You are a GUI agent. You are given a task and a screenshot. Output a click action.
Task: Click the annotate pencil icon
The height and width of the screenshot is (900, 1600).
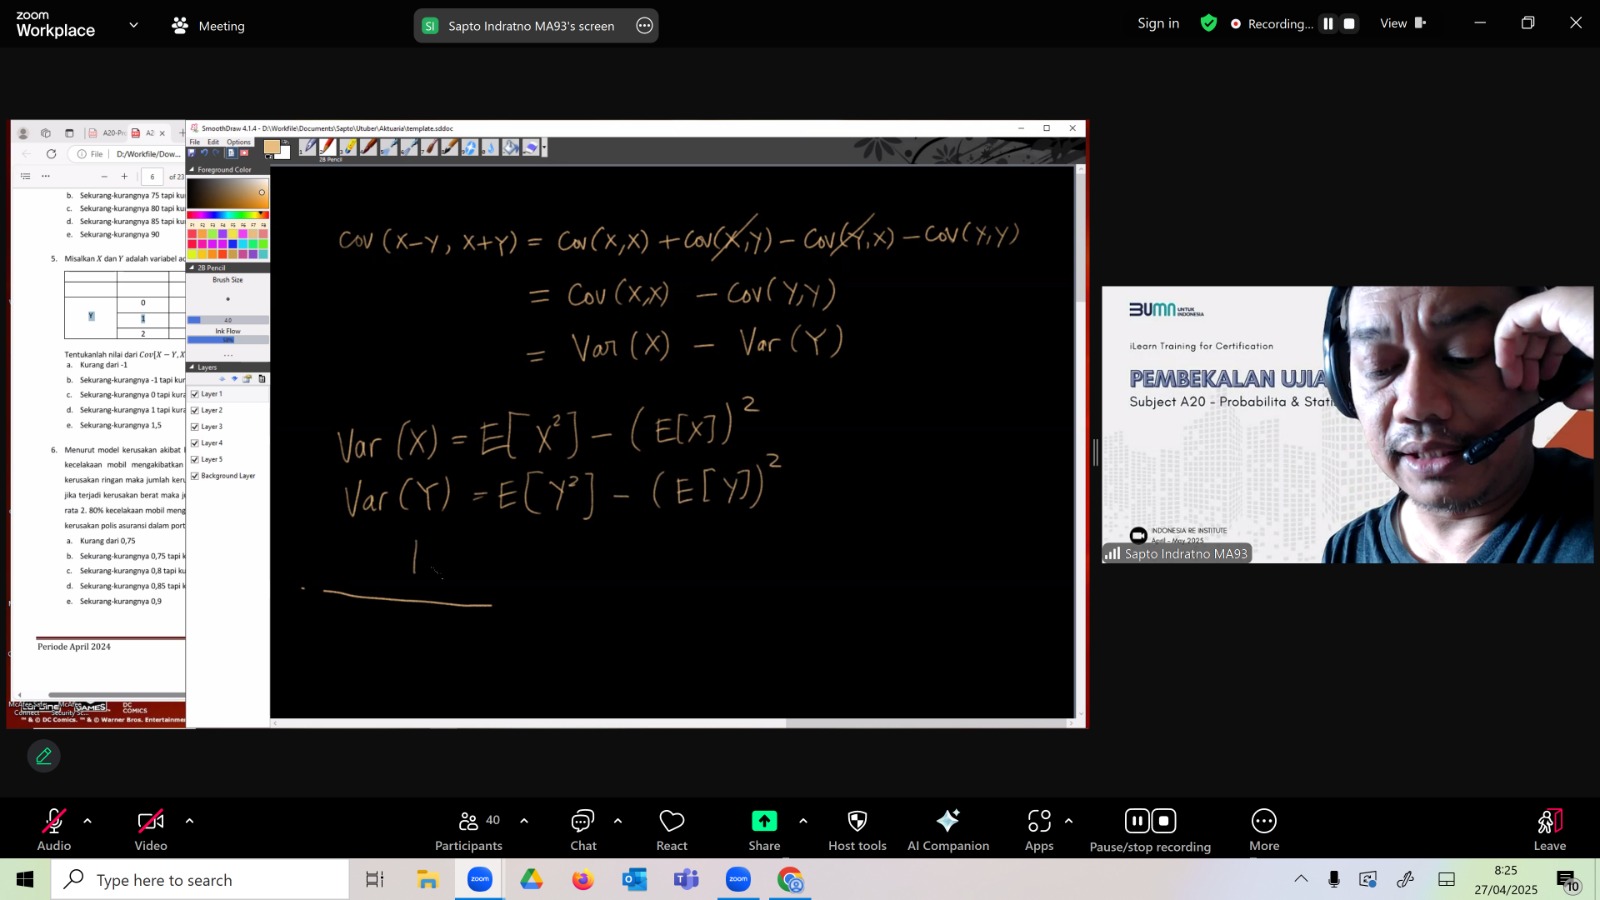[44, 756]
